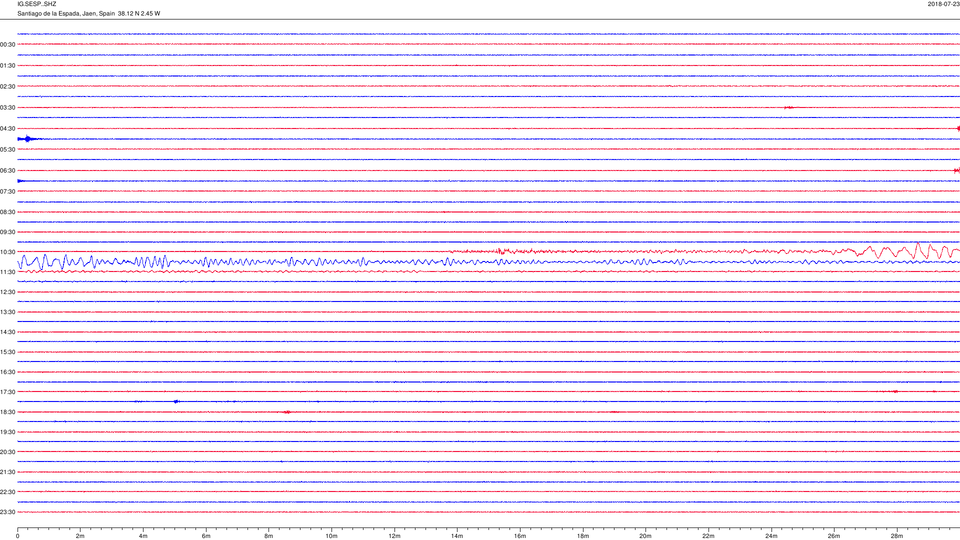This screenshot has width=960, height=540.
Task: Select the 19:30 time label
Action: 8,432
